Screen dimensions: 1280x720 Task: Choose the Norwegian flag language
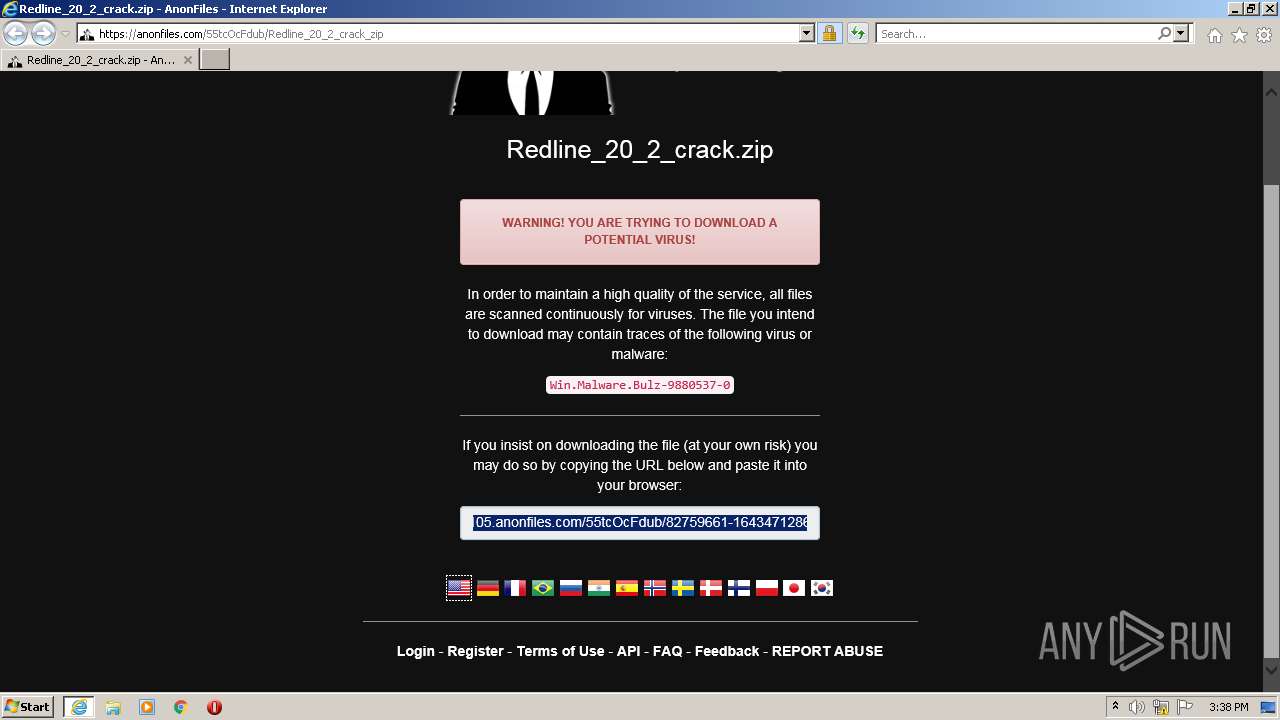pyautogui.click(x=655, y=588)
